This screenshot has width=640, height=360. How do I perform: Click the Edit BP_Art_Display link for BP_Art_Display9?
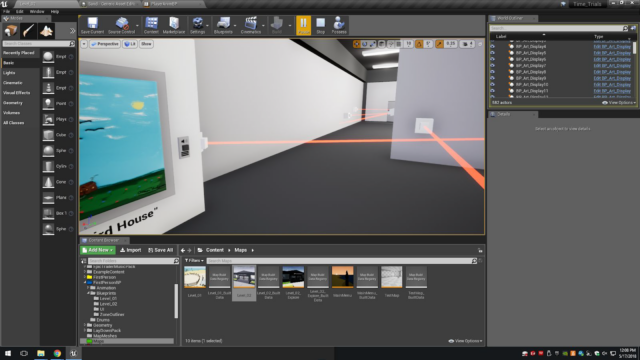pyautogui.click(x=612, y=78)
